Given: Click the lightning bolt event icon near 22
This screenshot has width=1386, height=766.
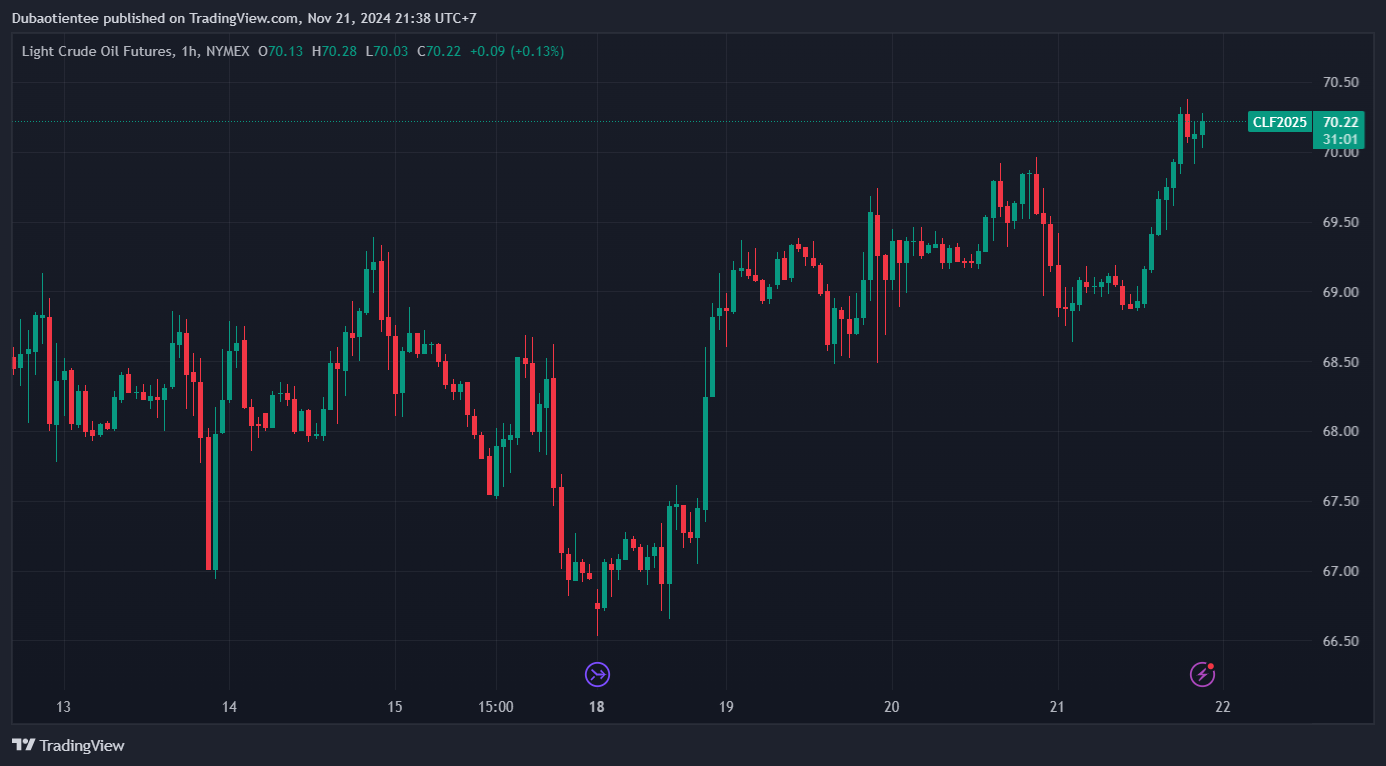Looking at the screenshot, I should point(1202,675).
